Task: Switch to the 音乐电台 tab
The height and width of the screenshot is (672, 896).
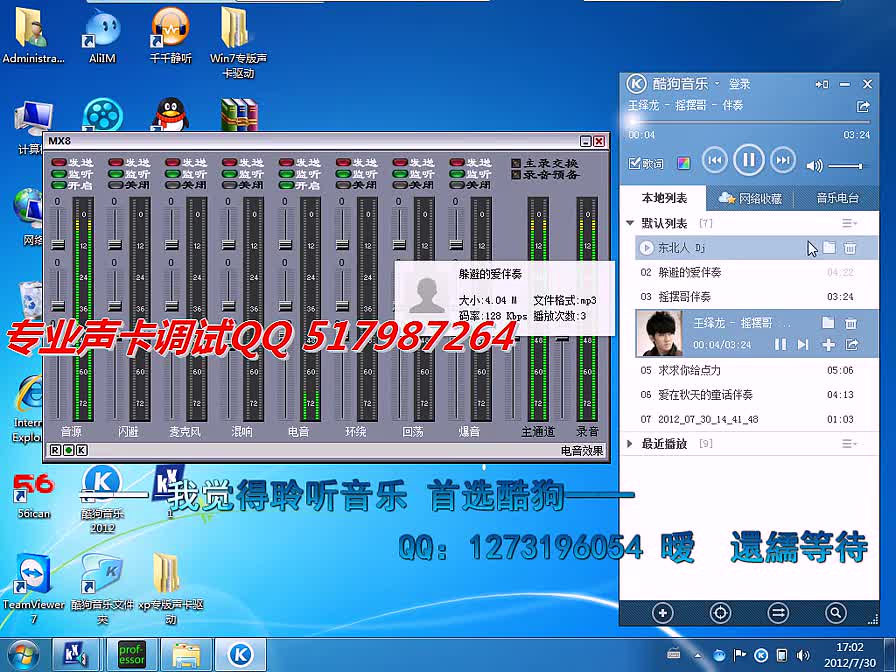Action: pyautogui.click(x=839, y=197)
